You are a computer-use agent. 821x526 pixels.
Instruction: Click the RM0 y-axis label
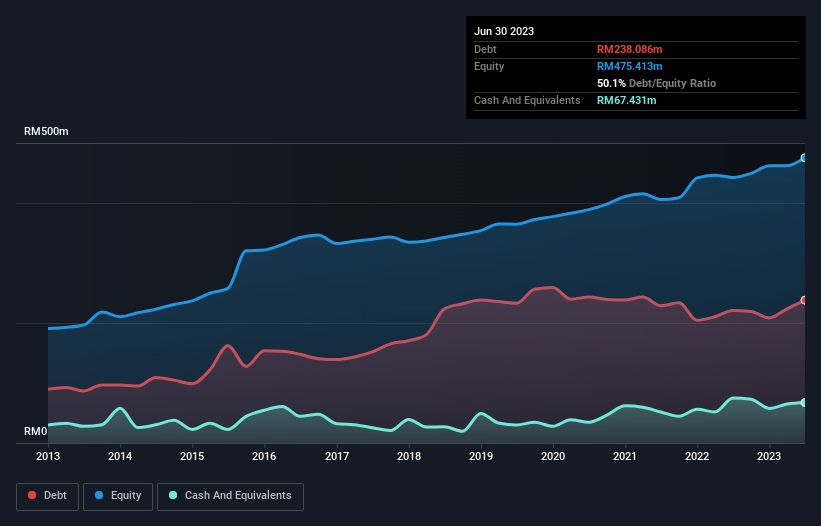(x=36, y=431)
